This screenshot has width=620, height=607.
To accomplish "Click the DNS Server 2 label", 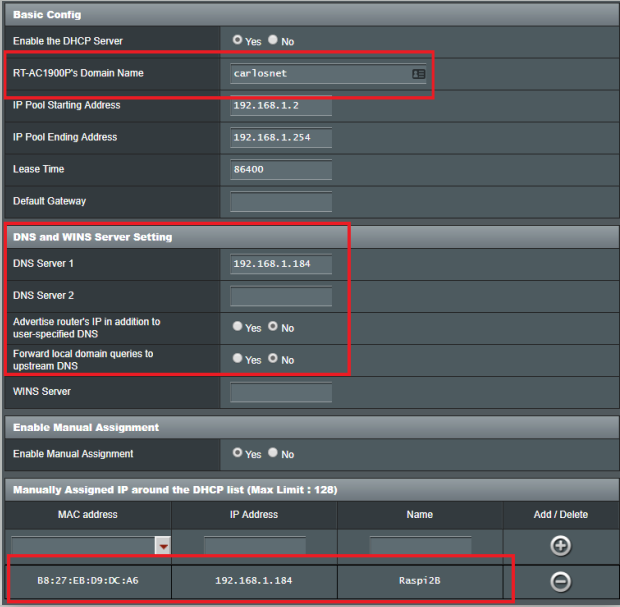I will point(43,295).
